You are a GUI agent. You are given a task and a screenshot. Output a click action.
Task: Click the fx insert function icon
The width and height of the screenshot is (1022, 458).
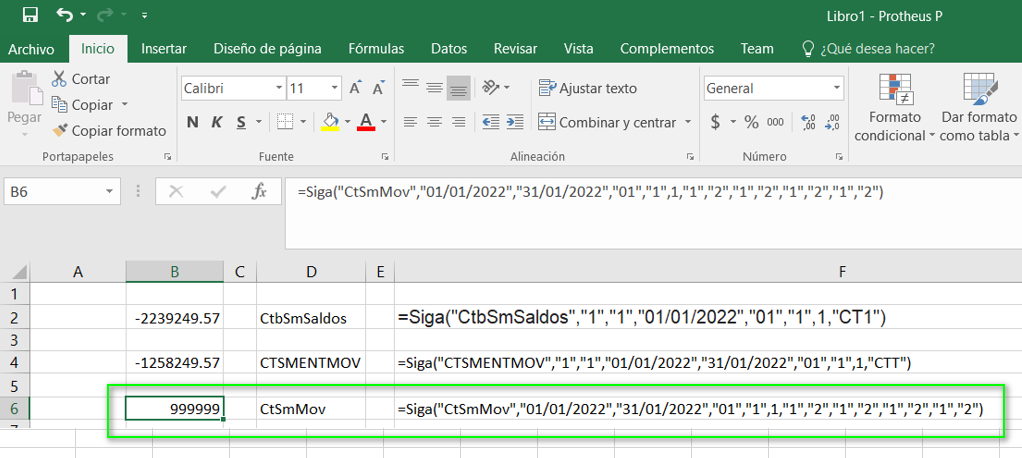click(259, 192)
